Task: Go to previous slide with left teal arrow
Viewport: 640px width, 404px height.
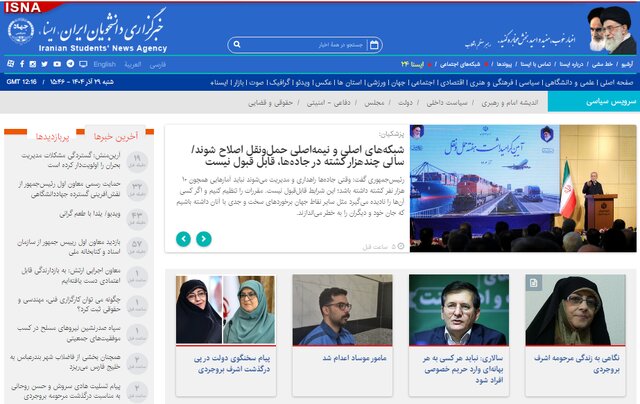Action: [183, 238]
